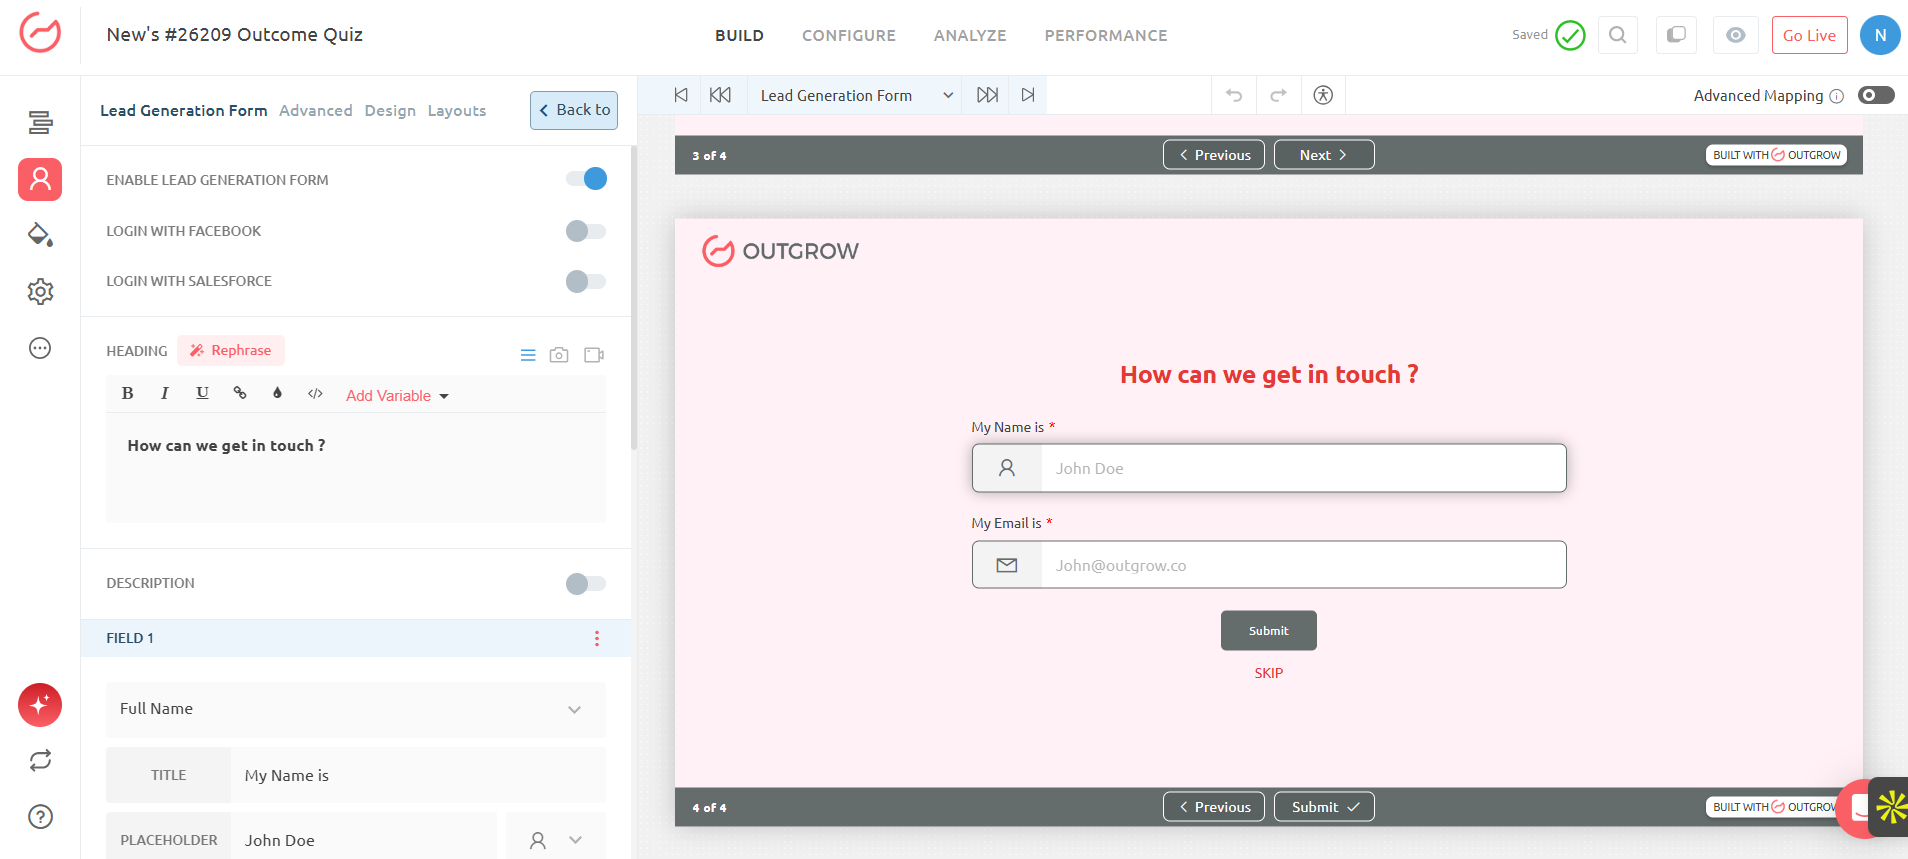Click the eye preview icon in the header

1735,35
